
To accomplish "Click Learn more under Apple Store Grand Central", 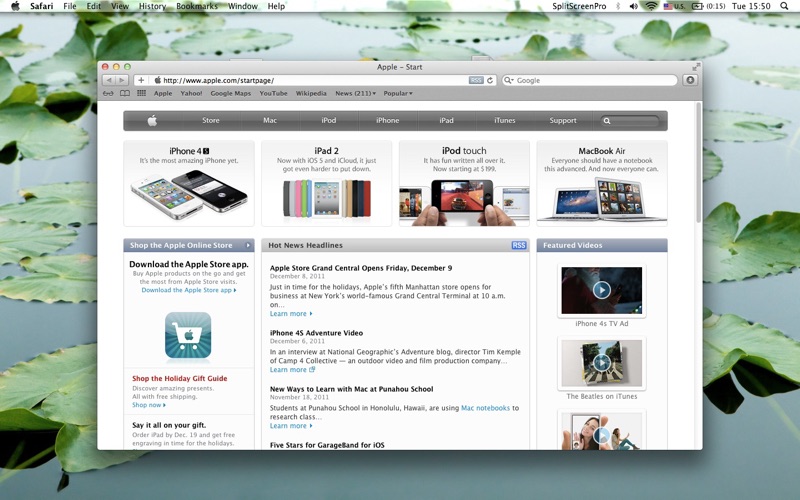I will (291, 314).
